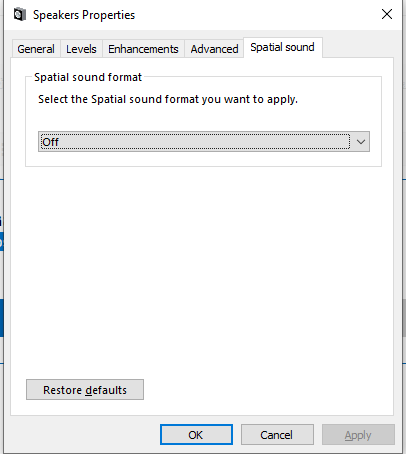Click the 'Select the Spatial sound format' instruction text
Screen dimensions: 406x454
[168, 99]
